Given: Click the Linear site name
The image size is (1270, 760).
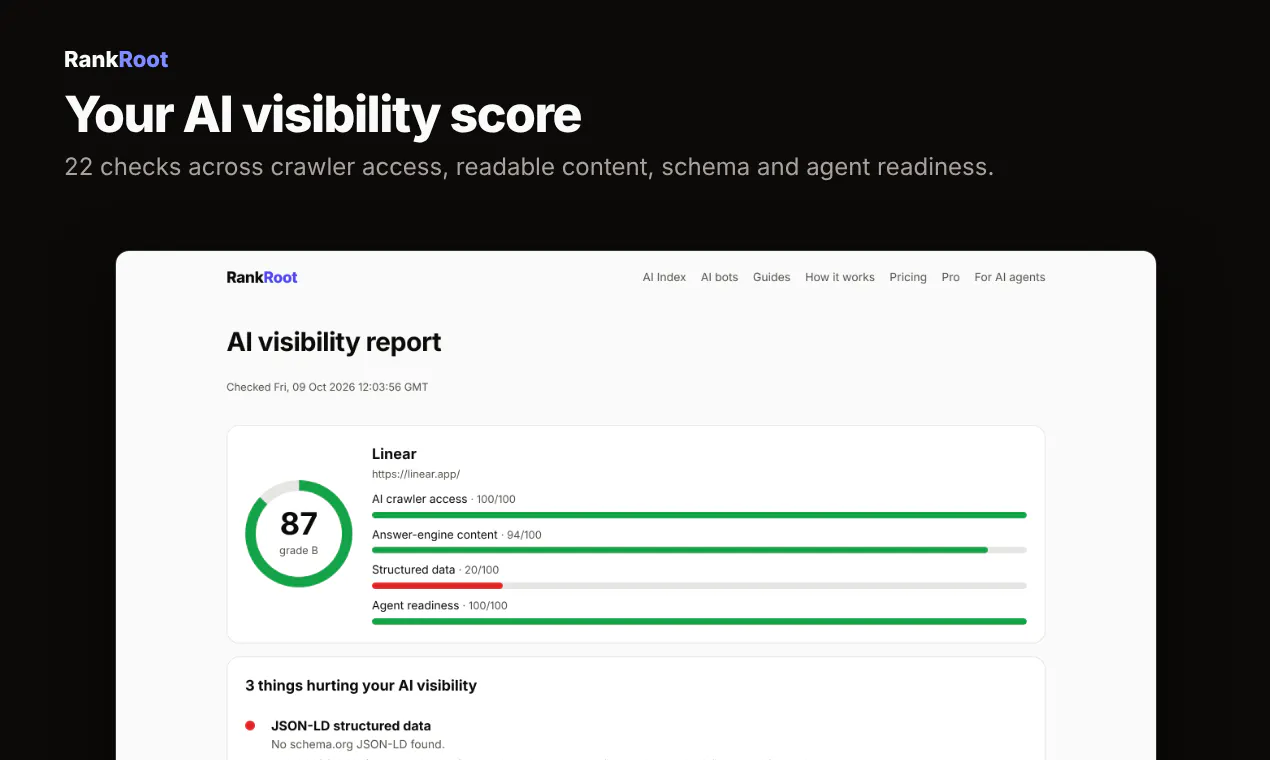Looking at the screenshot, I should [x=394, y=454].
